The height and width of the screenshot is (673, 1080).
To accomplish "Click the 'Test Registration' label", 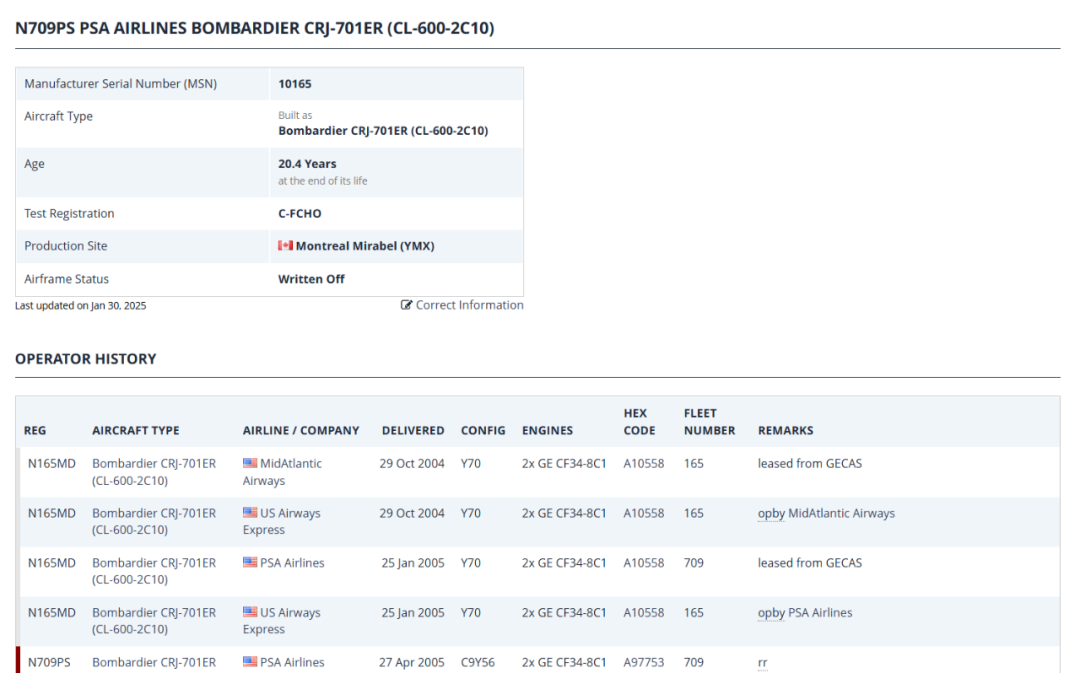I will point(70,214).
